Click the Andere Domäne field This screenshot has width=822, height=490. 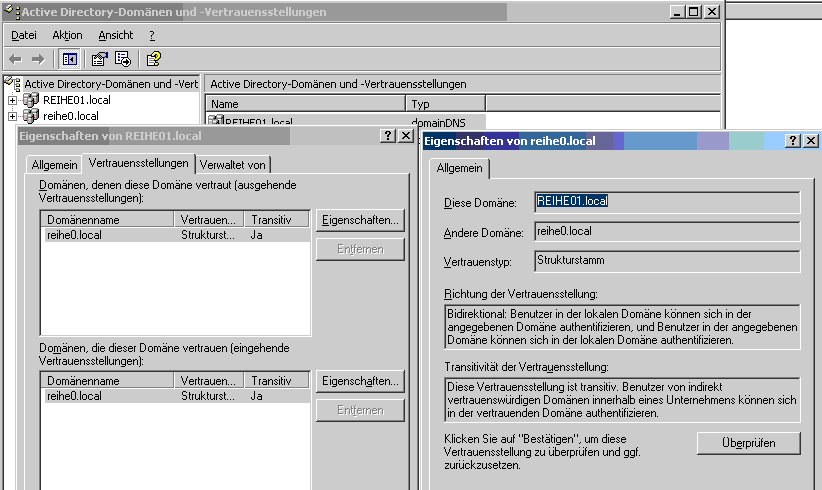coord(667,231)
